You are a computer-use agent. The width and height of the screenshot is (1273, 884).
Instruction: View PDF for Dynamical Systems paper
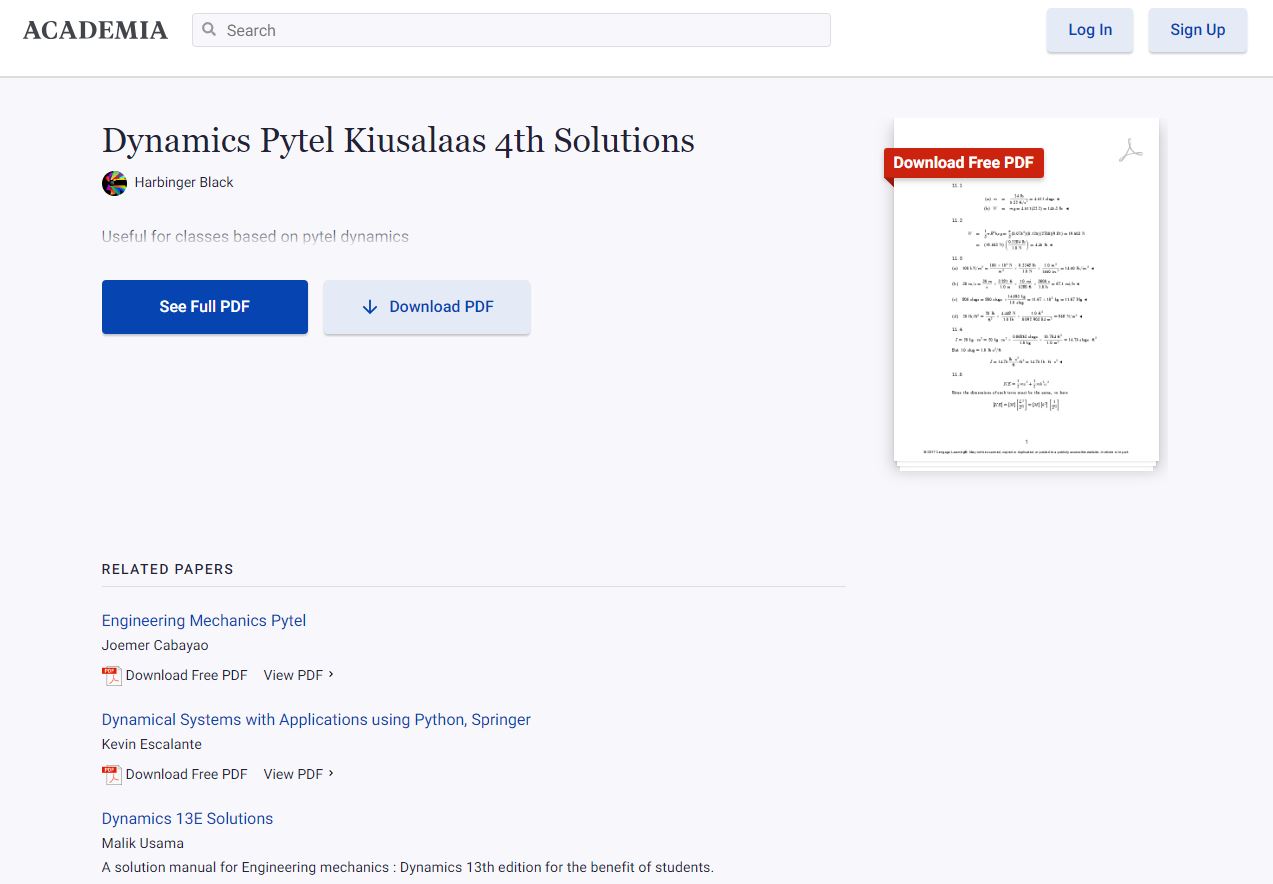tap(293, 774)
